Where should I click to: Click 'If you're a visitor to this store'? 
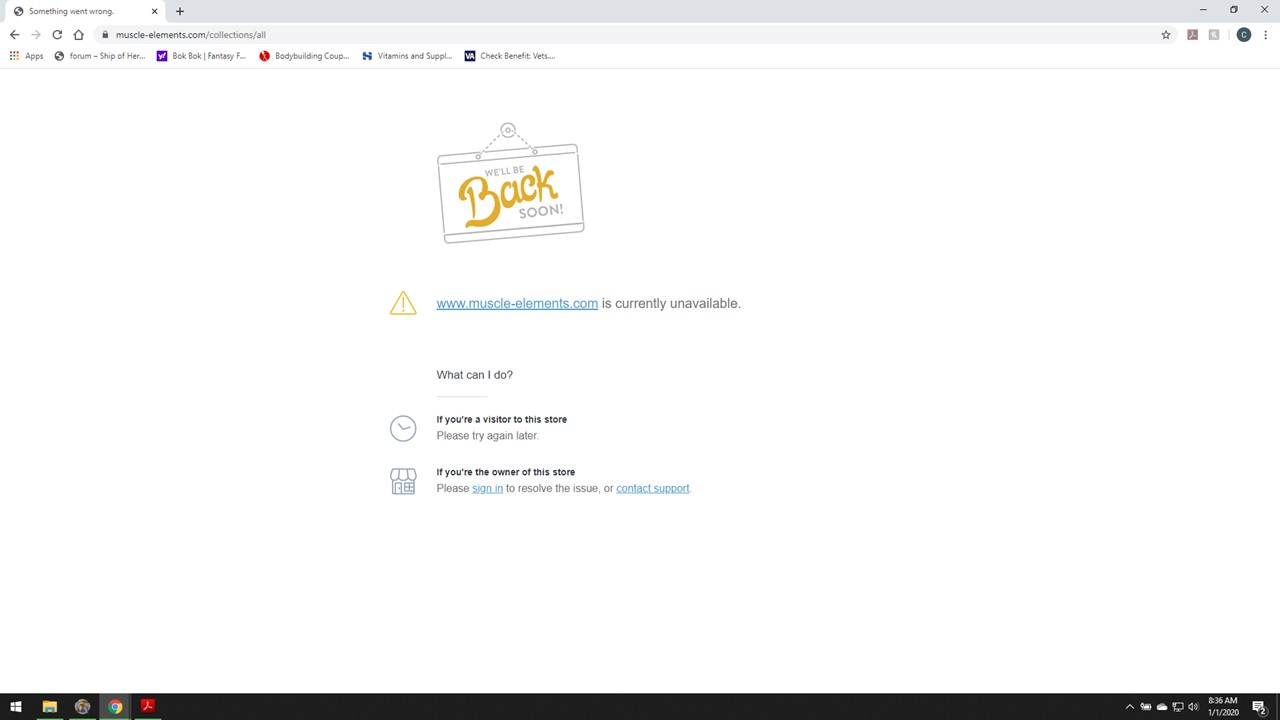(x=501, y=419)
